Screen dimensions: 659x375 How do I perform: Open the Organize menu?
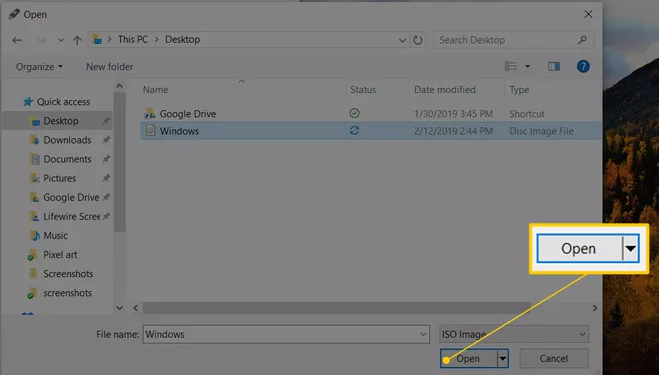39,67
